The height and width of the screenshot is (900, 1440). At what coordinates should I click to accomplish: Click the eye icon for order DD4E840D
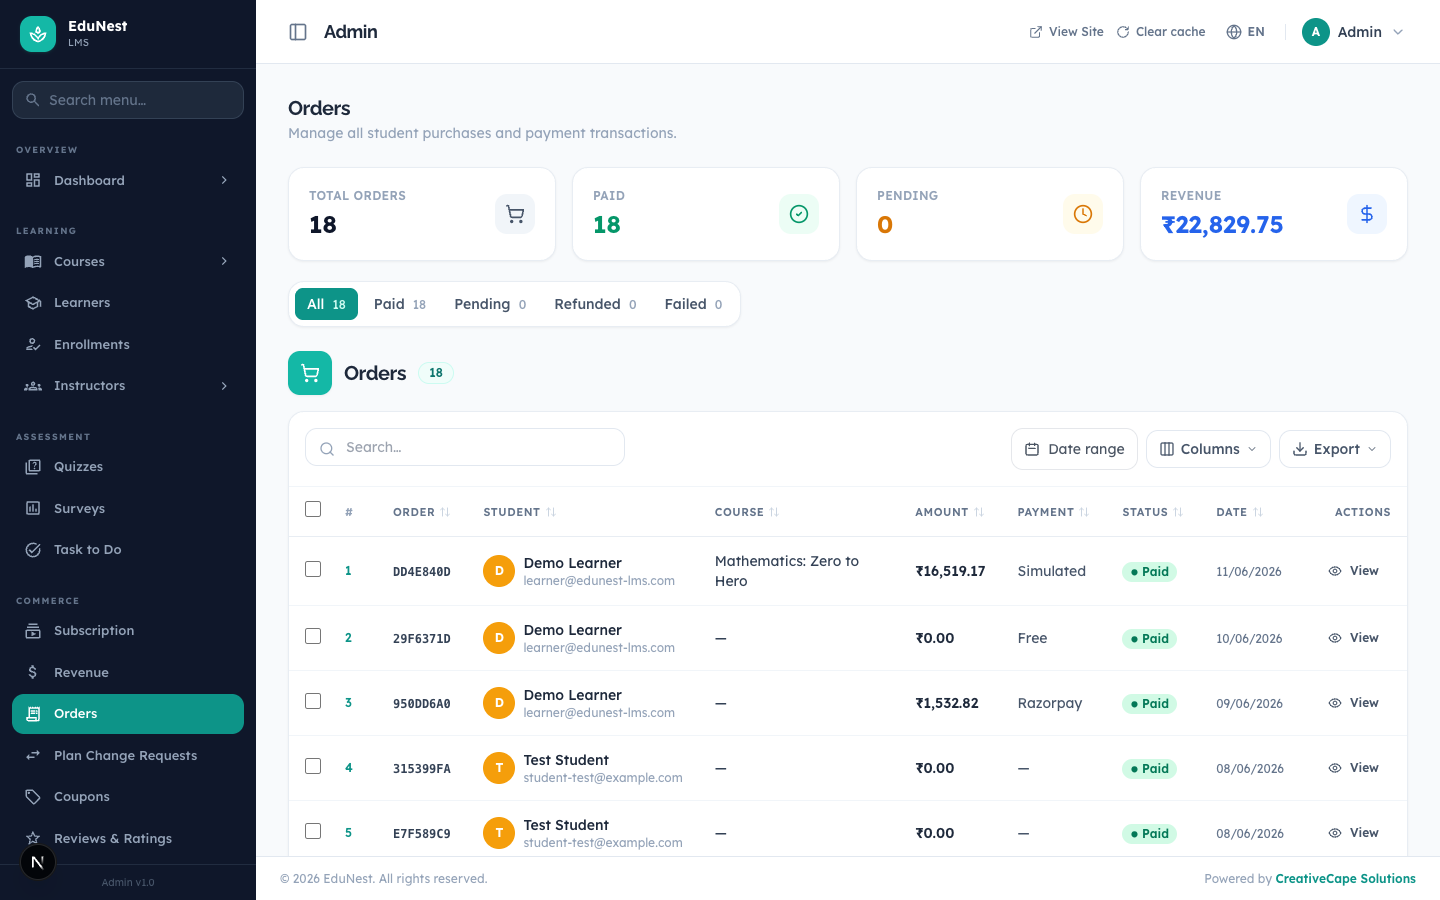pyautogui.click(x=1335, y=571)
